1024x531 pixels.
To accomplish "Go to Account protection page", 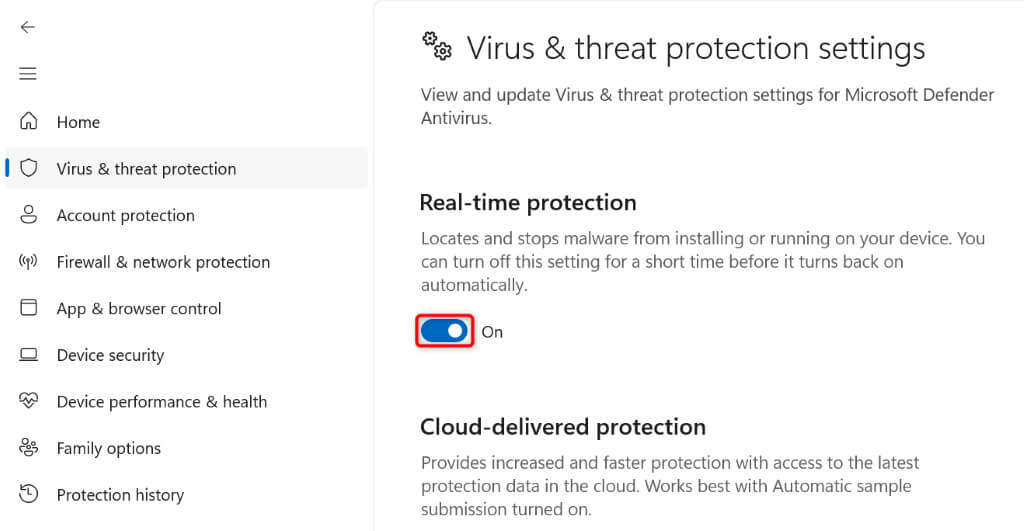I will click(125, 215).
